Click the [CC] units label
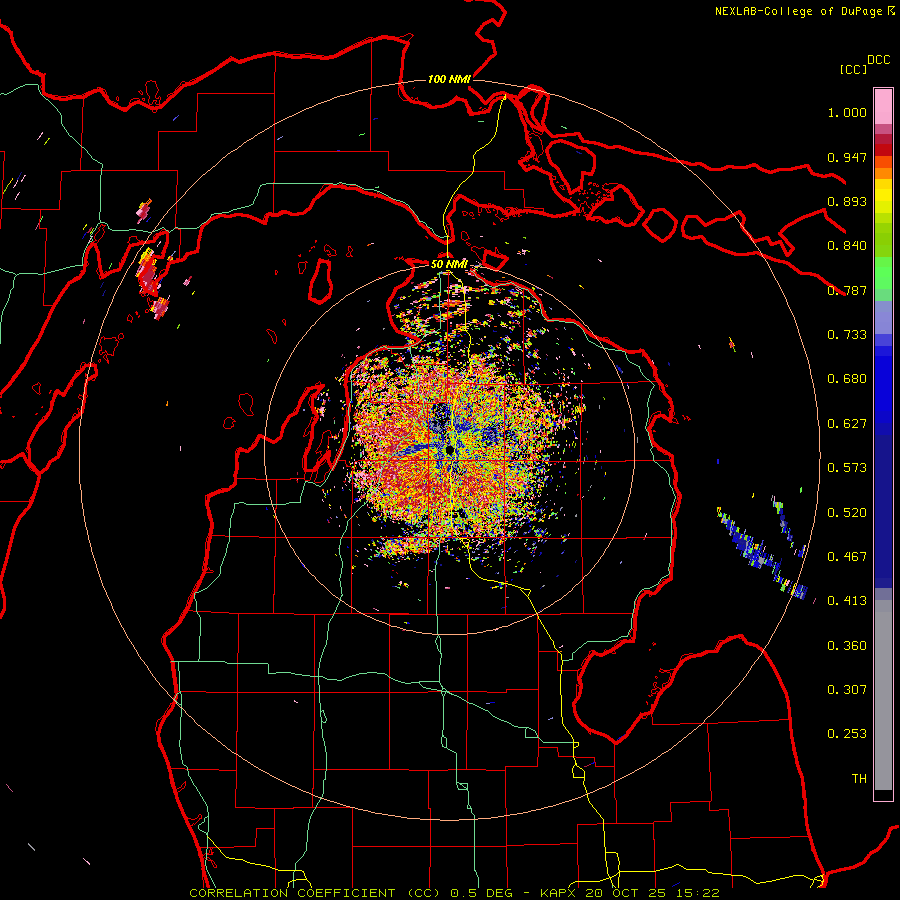 pyautogui.click(x=853, y=69)
